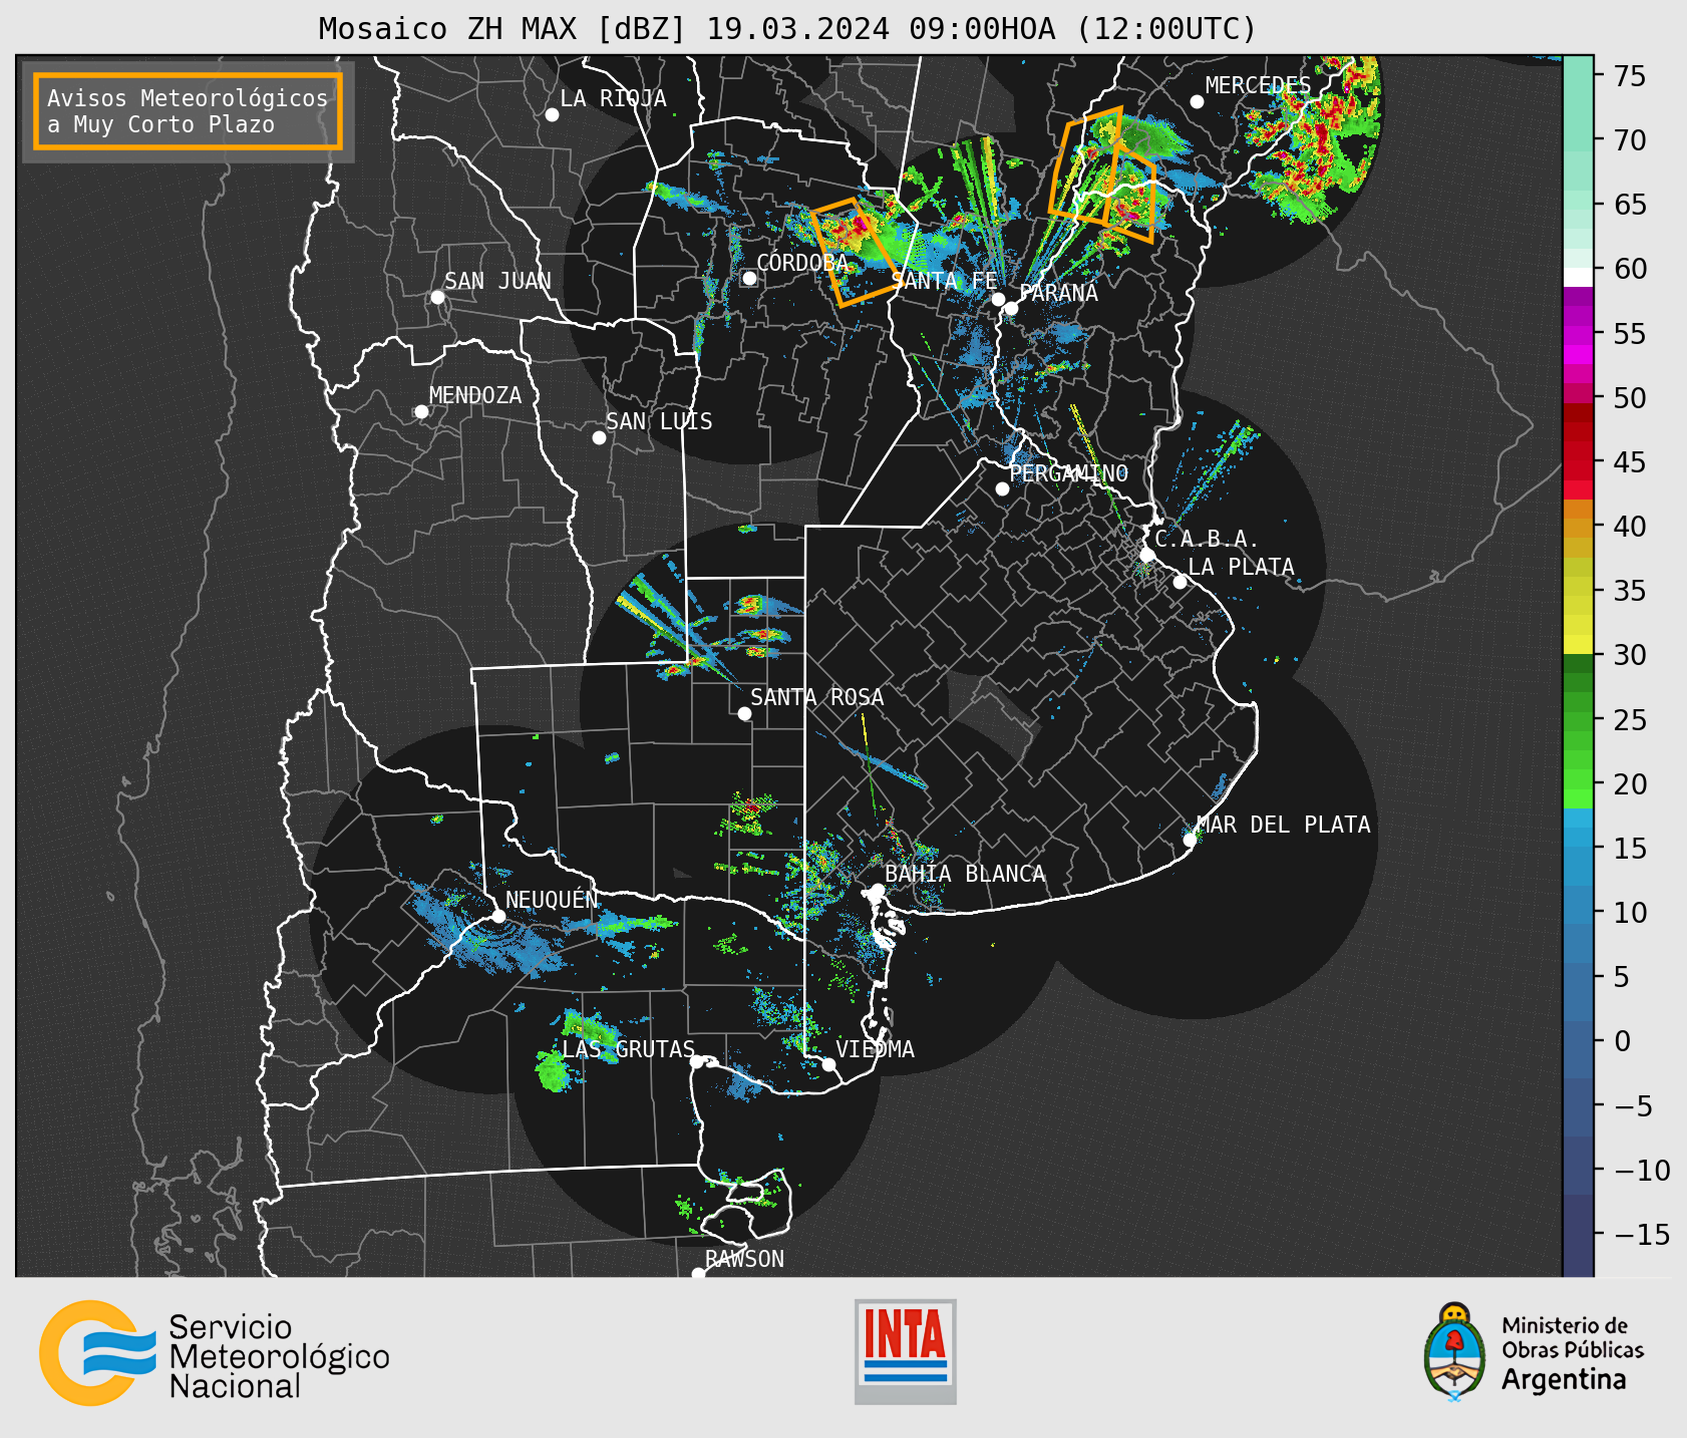Click the 75 dBZ level on colorbar
1687x1438 pixels.
pos(1578,75)
